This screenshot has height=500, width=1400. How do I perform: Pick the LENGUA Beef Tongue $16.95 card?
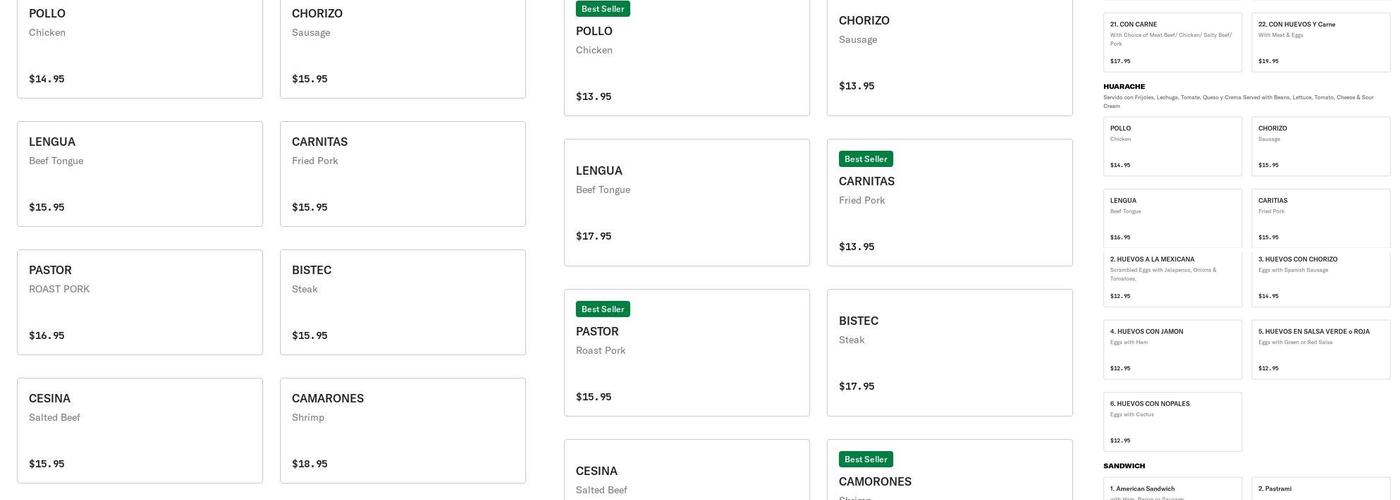coord(1172,217)
